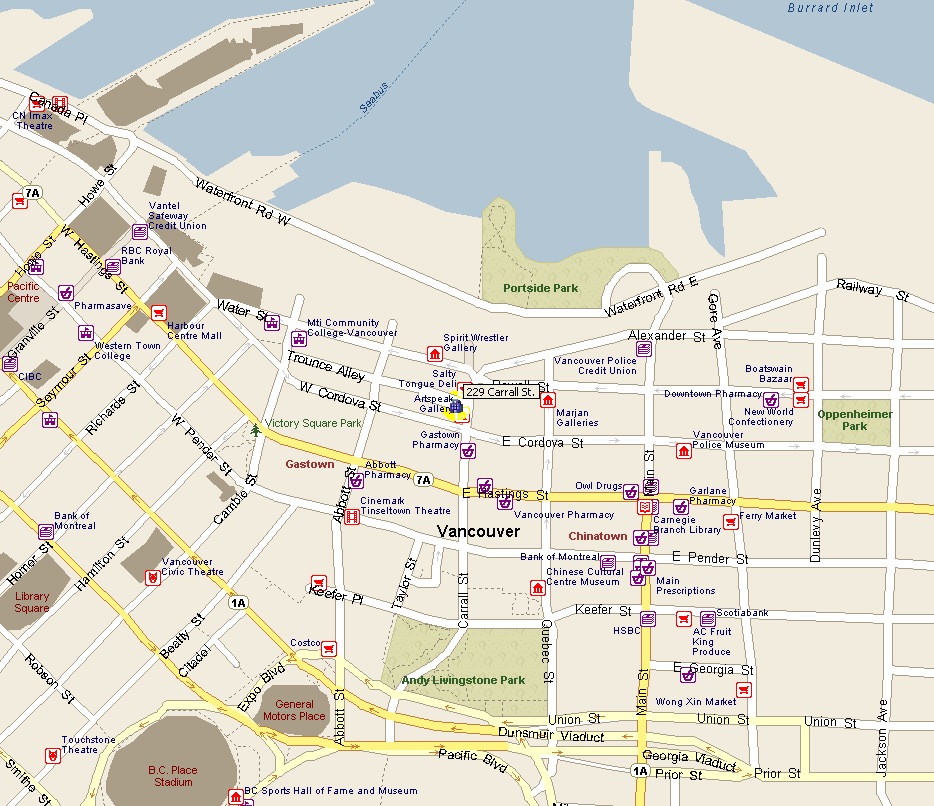The height and width of the screenshot is (806, 934).
Task: Click the AC Fruit King Produce cart icon
Action: tap(684, 619)
